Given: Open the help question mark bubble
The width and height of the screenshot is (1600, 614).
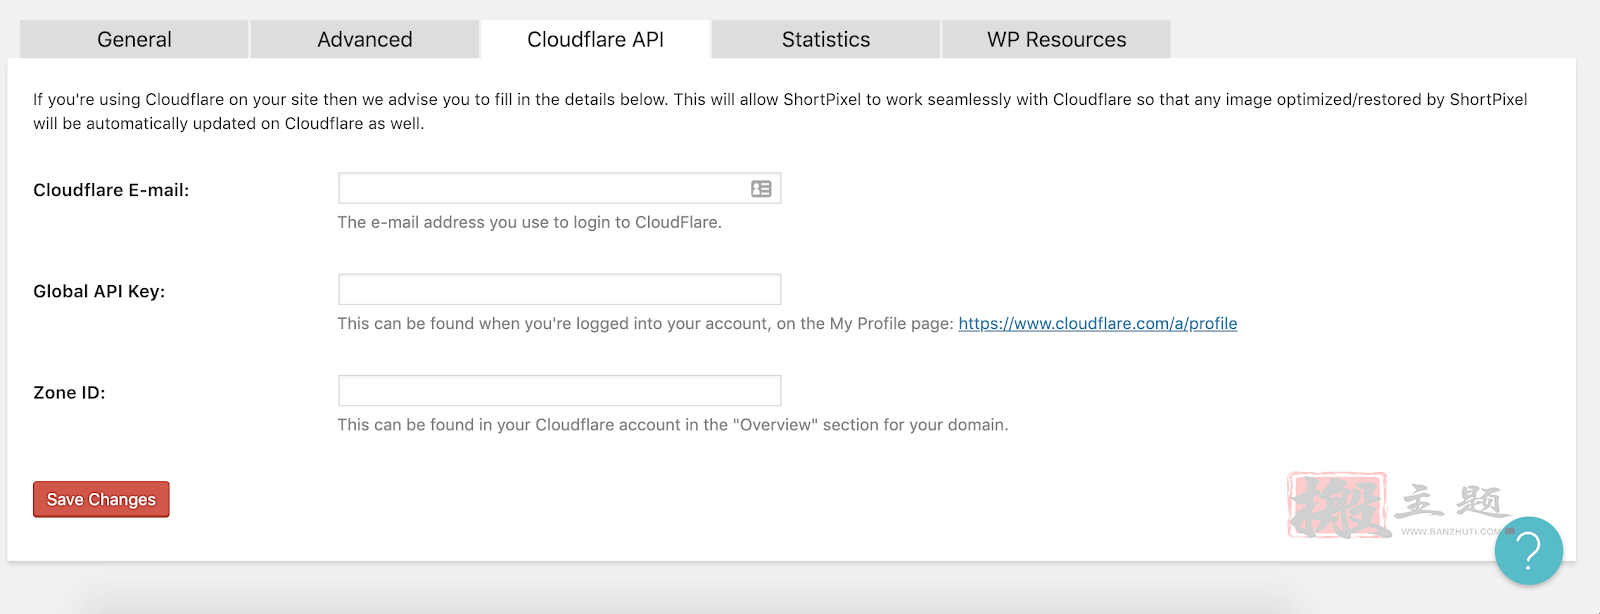Looking at the screenshot, I should (x=1528, y=551).
